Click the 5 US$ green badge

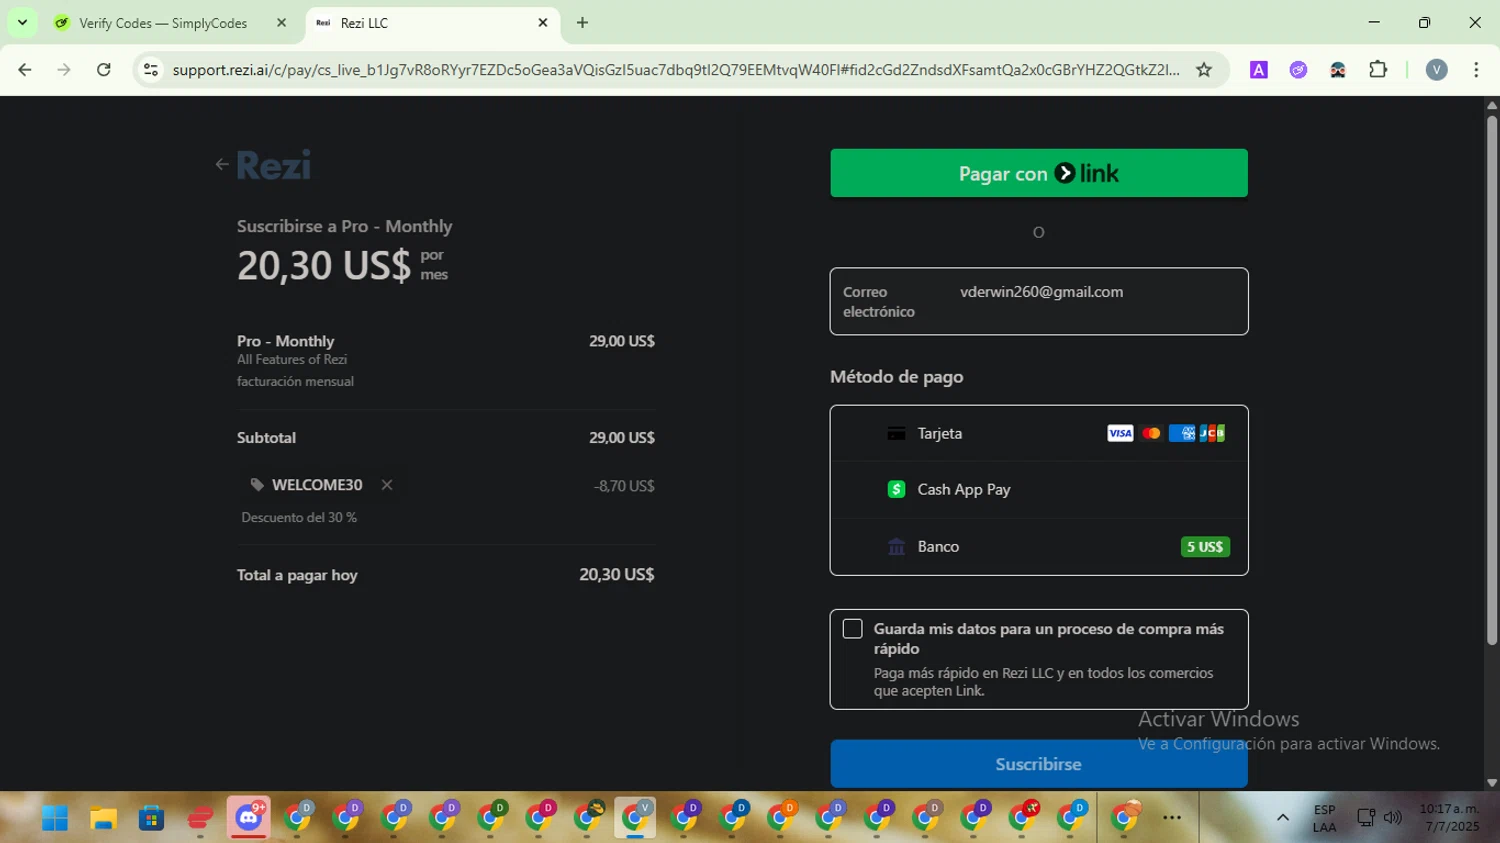point(1205,547)
